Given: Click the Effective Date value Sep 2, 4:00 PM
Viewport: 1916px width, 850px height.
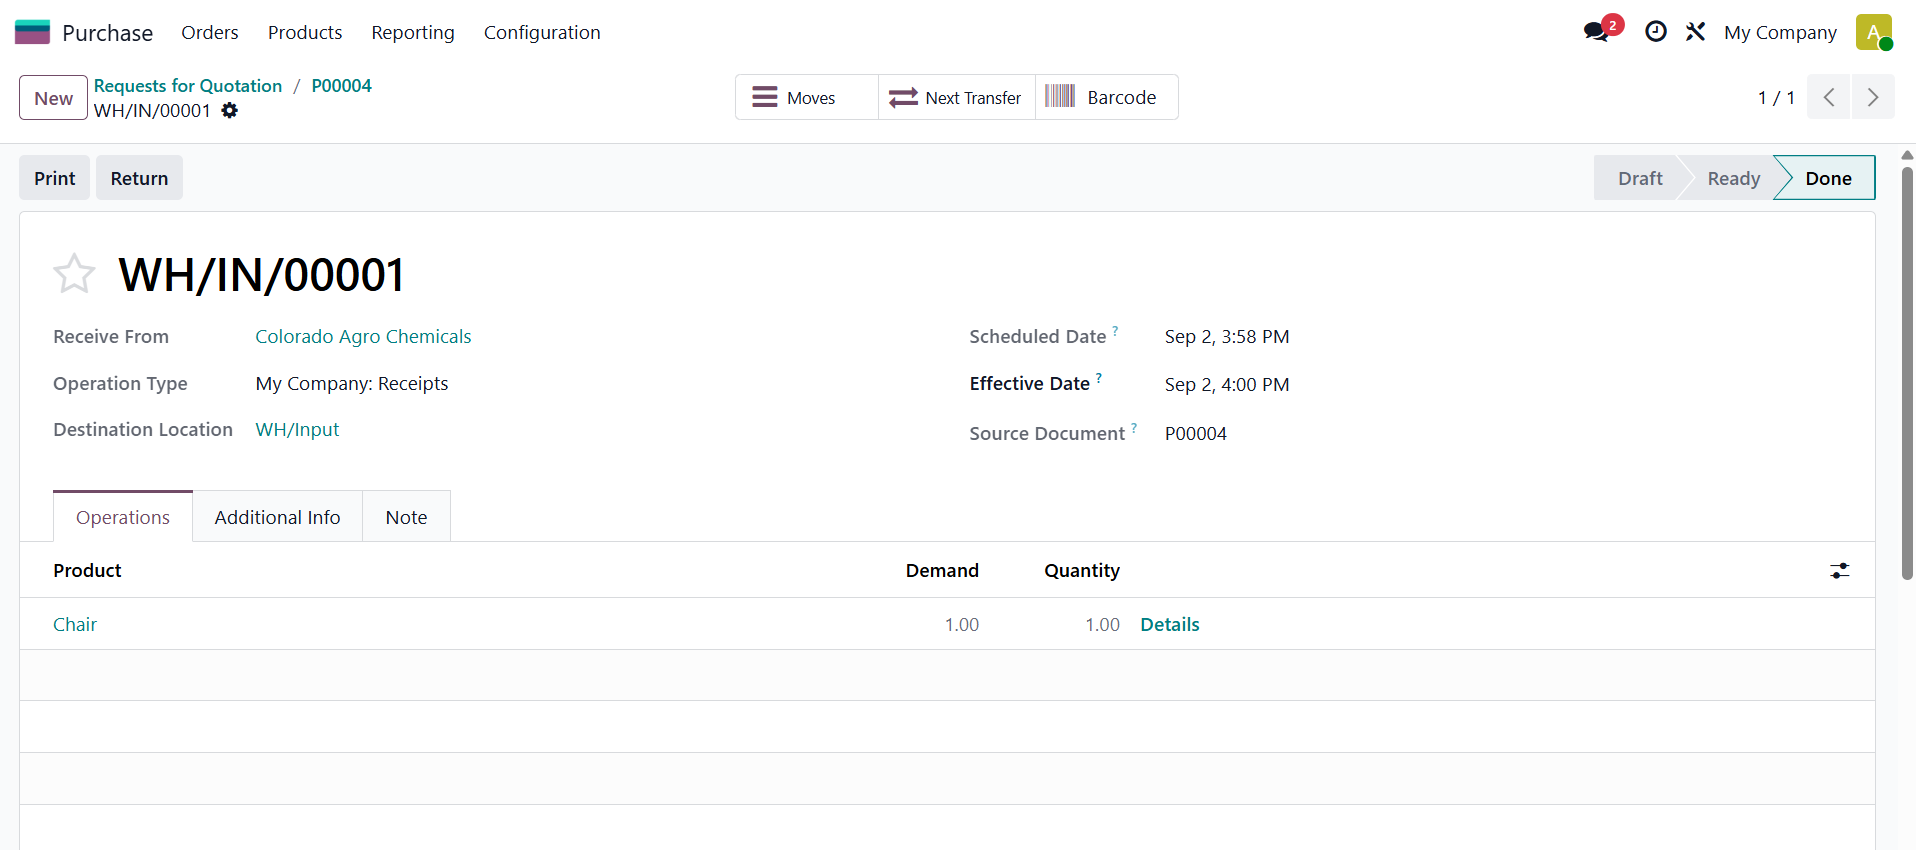Looking at the screenshot, I should click(x=1227, y=385).
